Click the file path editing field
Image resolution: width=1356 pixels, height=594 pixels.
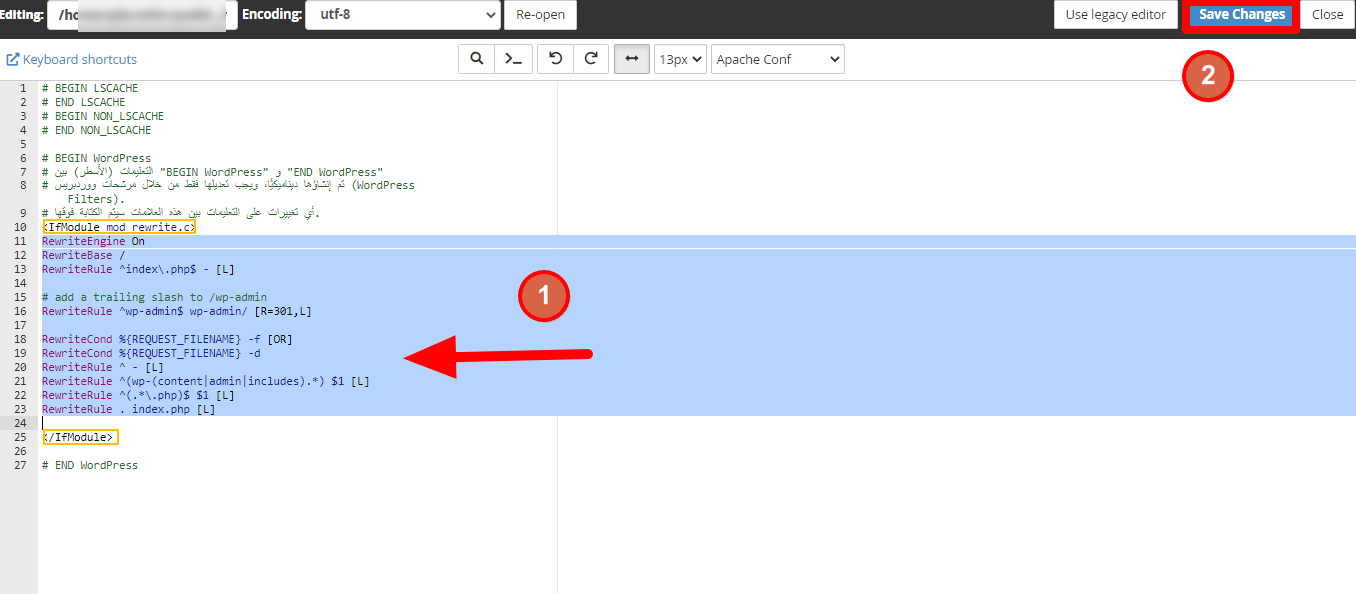click(140, 15)
